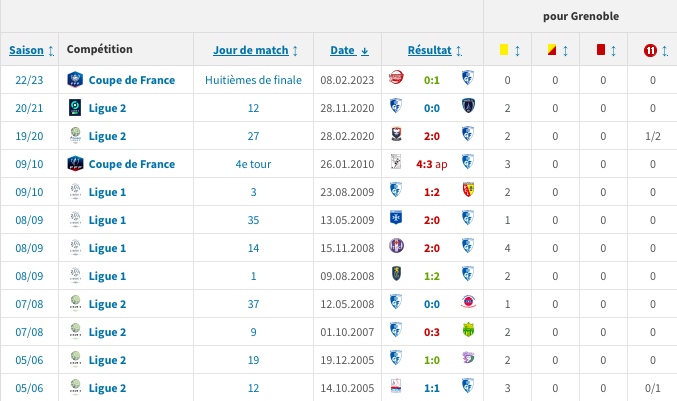Screen dimensions: 677x401
Task: Click the home club crest in the 15.11.2008 match row
Action: (x=396, y=248)
